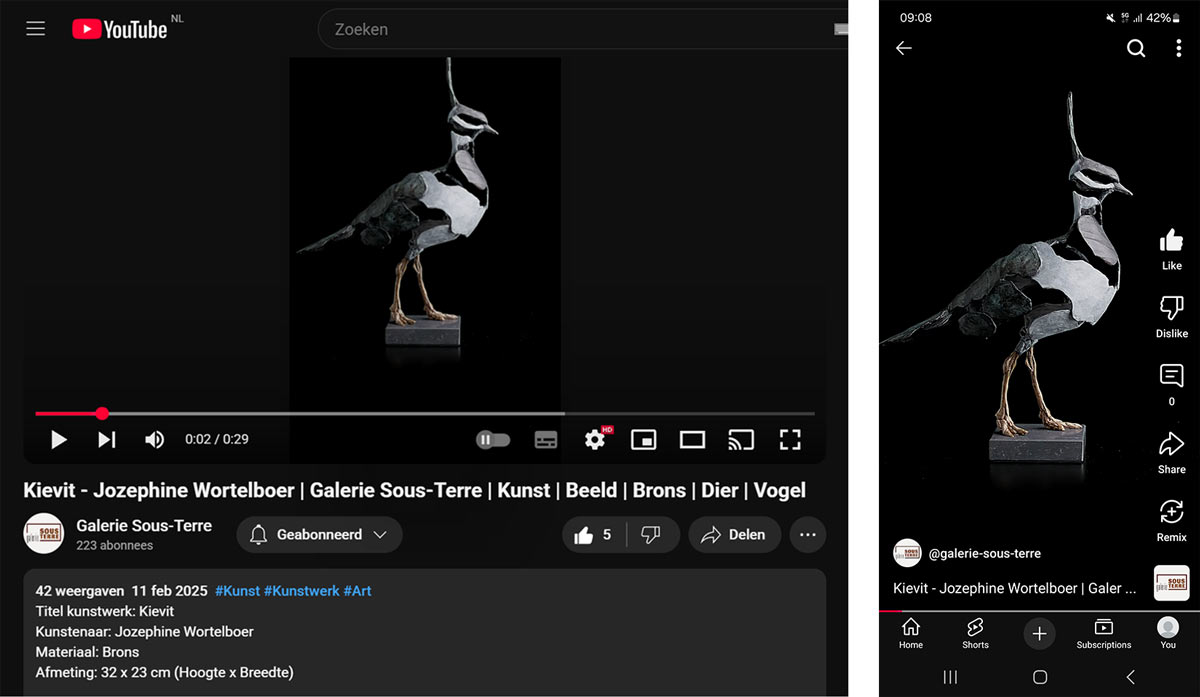1200x697 pixels.
Task: Click the Zoeken search field
Action: tap(580, 30)
